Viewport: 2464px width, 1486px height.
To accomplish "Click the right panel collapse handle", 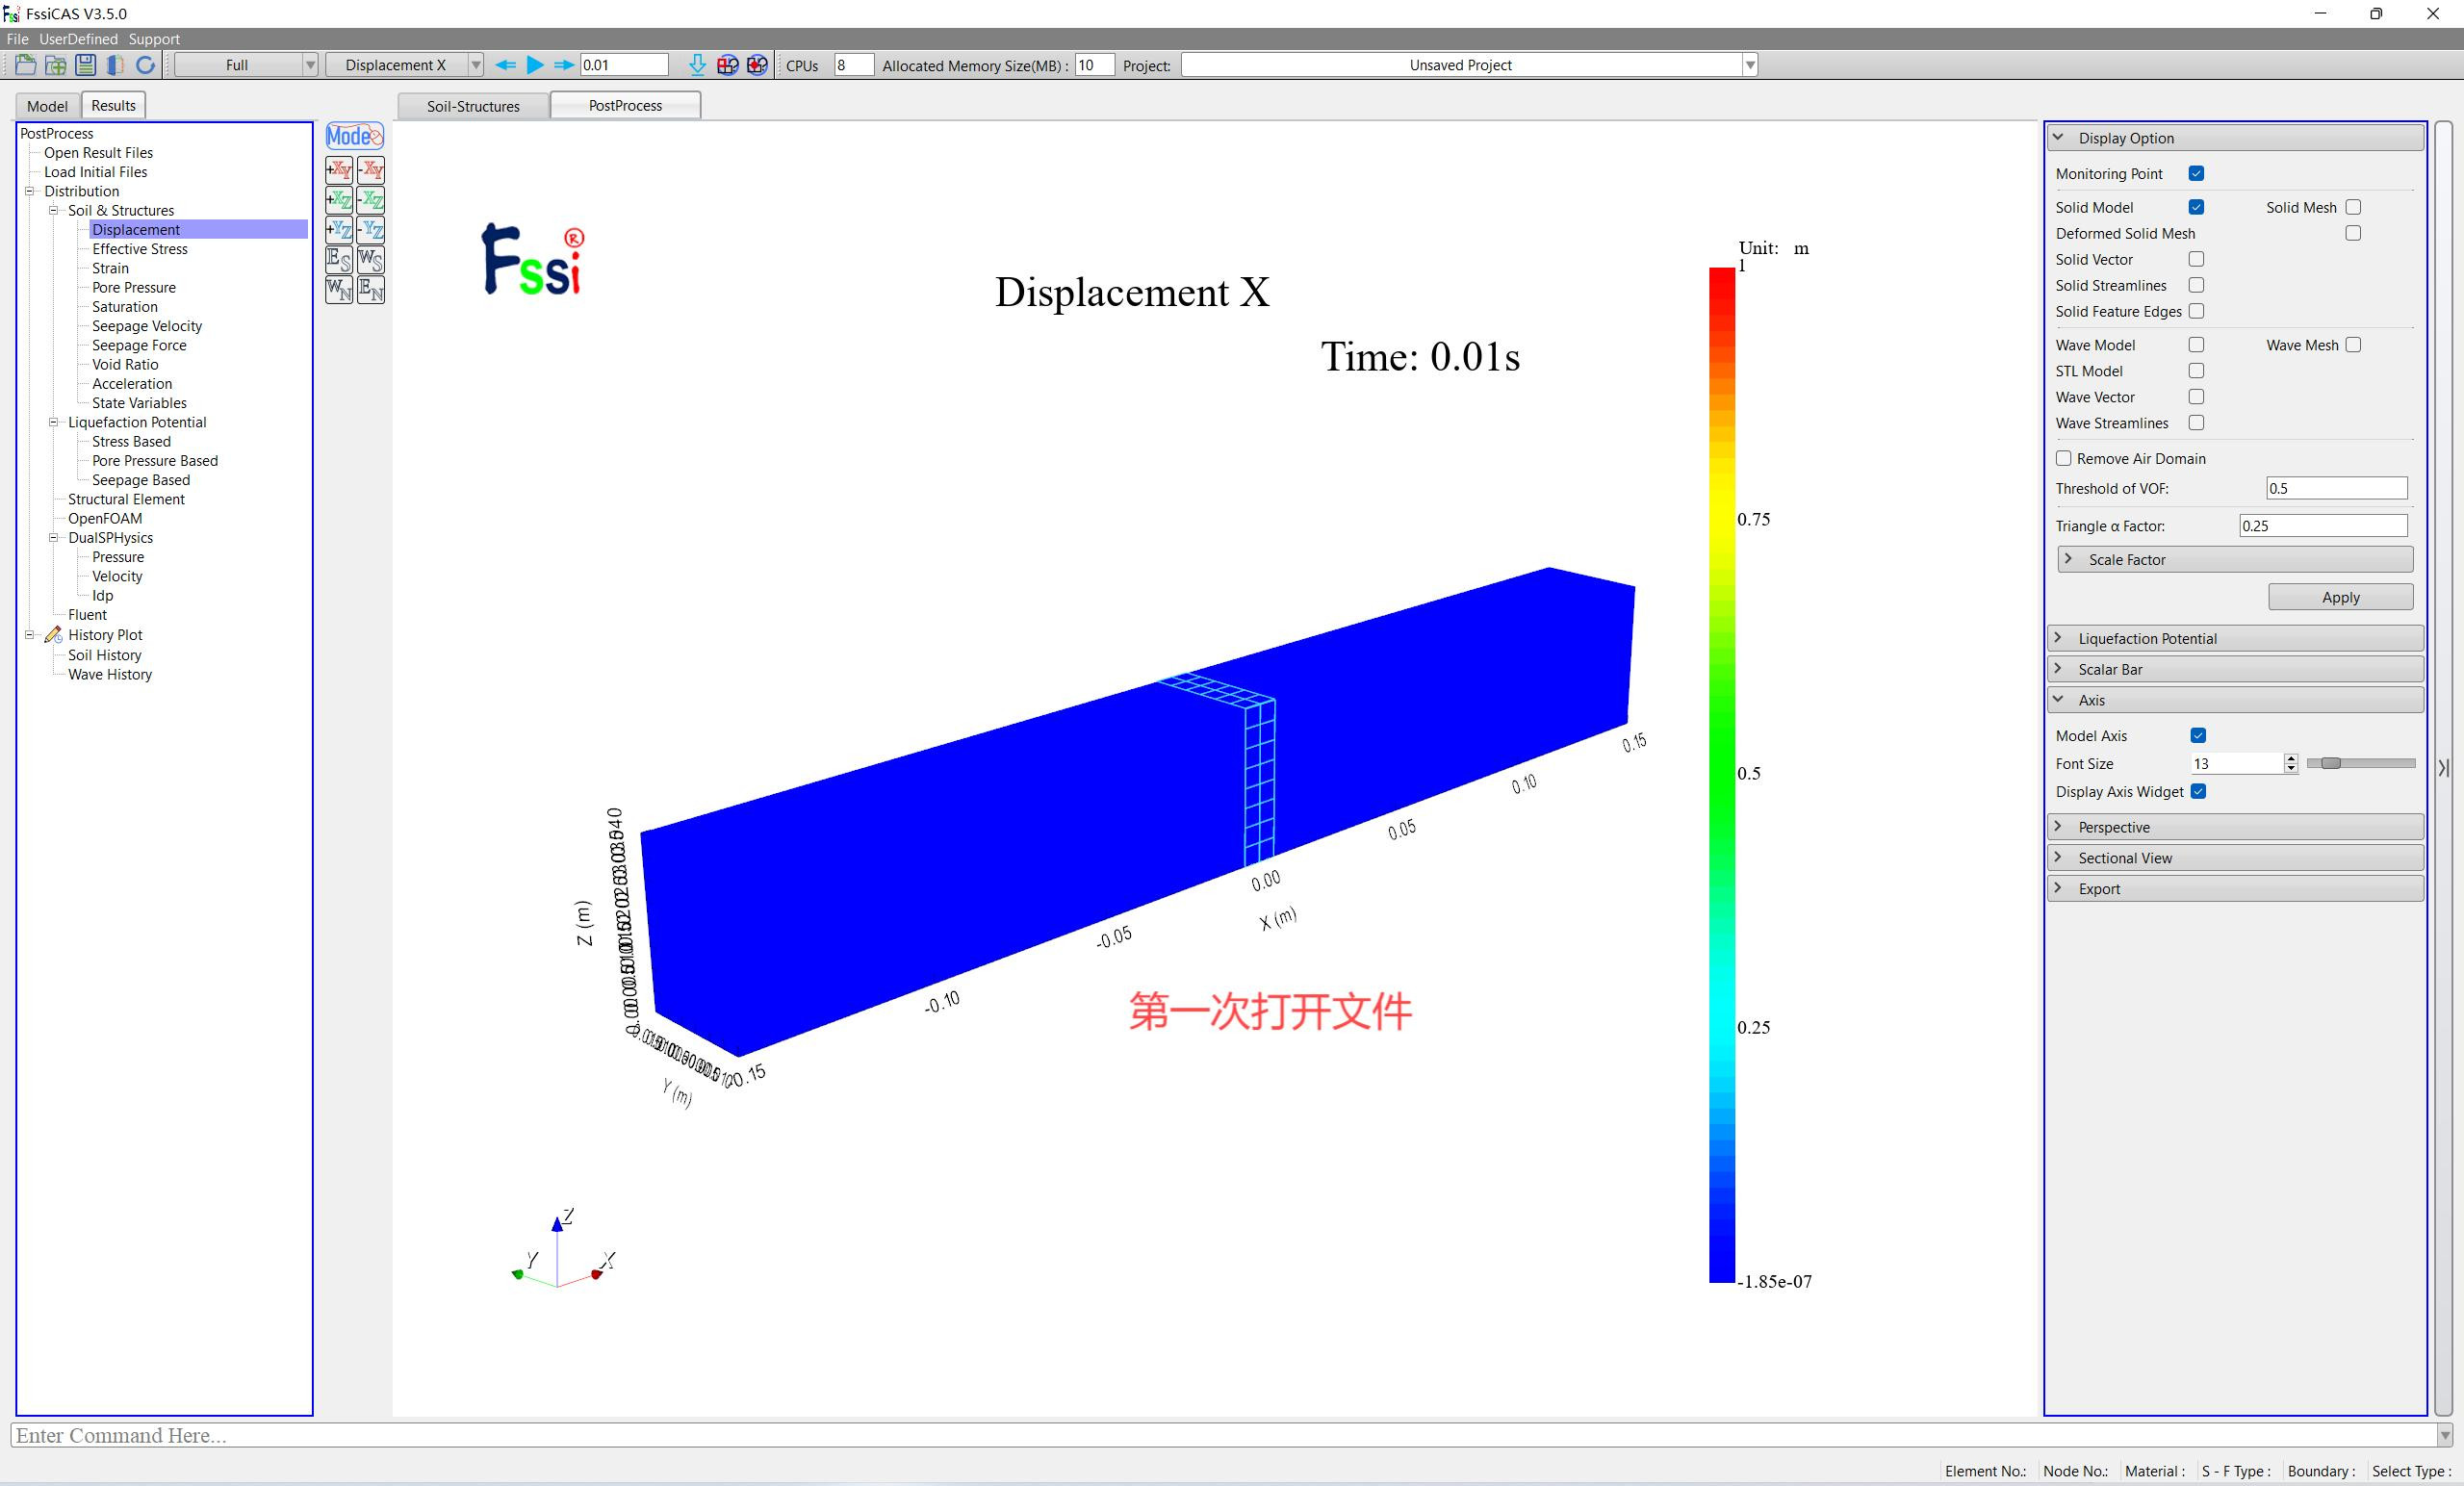I will (2443, 768).
